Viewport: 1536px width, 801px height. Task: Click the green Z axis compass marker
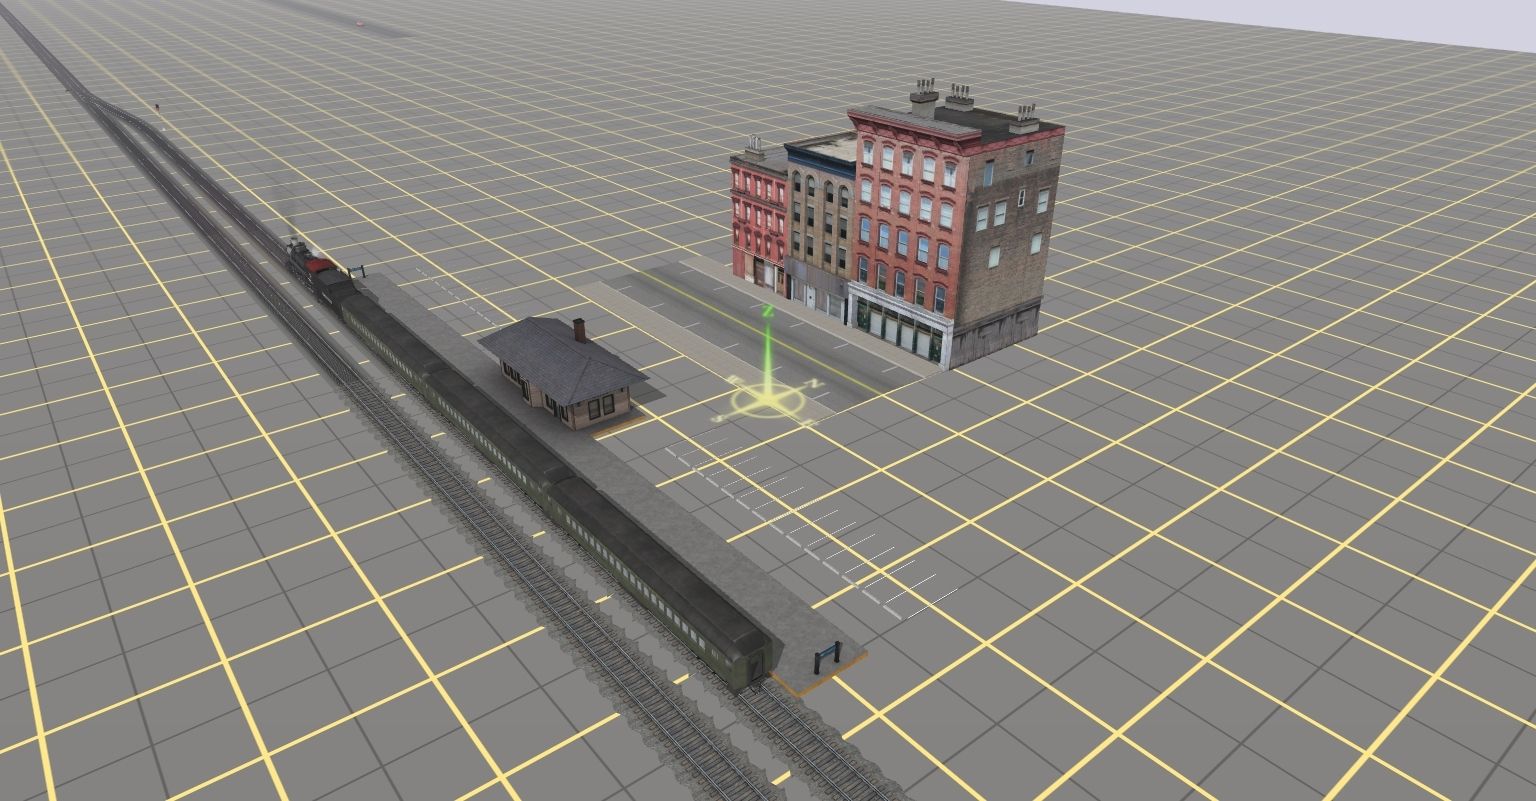point(767,313)
